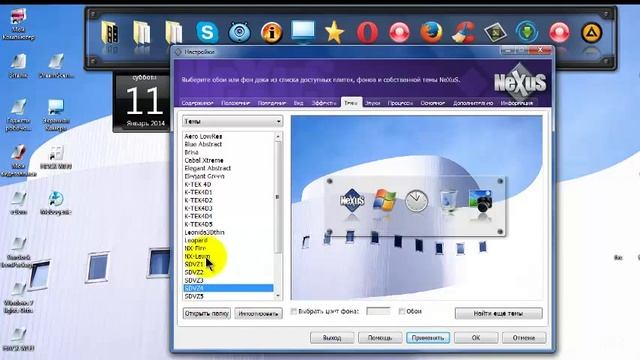Select the SDVZ3 theme
The height and width of the screenshot is (360, 640).
(194, 280)
